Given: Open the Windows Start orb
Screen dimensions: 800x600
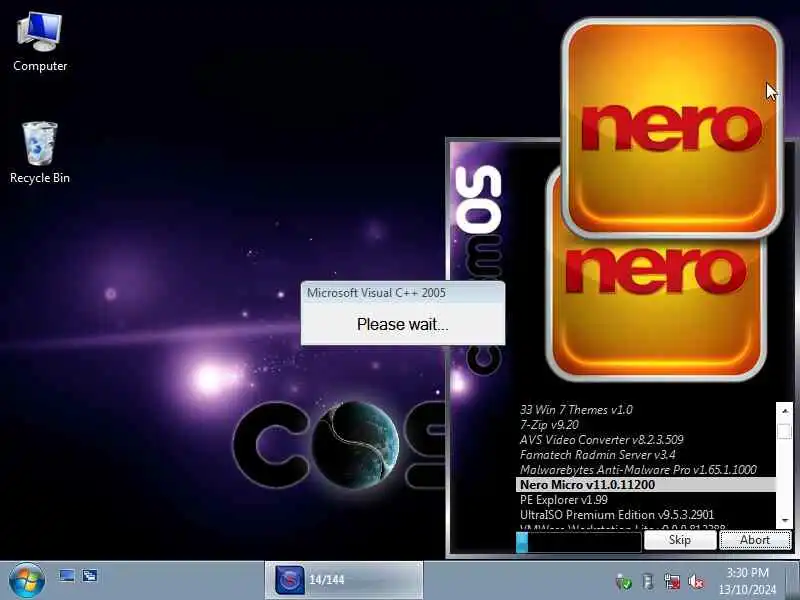Looking at the screenshot, I should (27, 580).
